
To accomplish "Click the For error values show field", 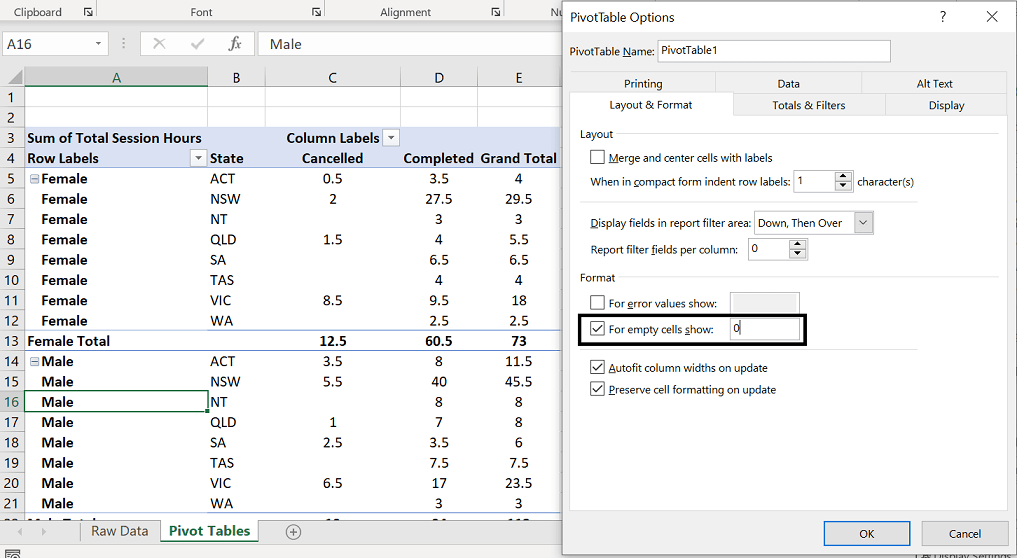I will [765, 303].
